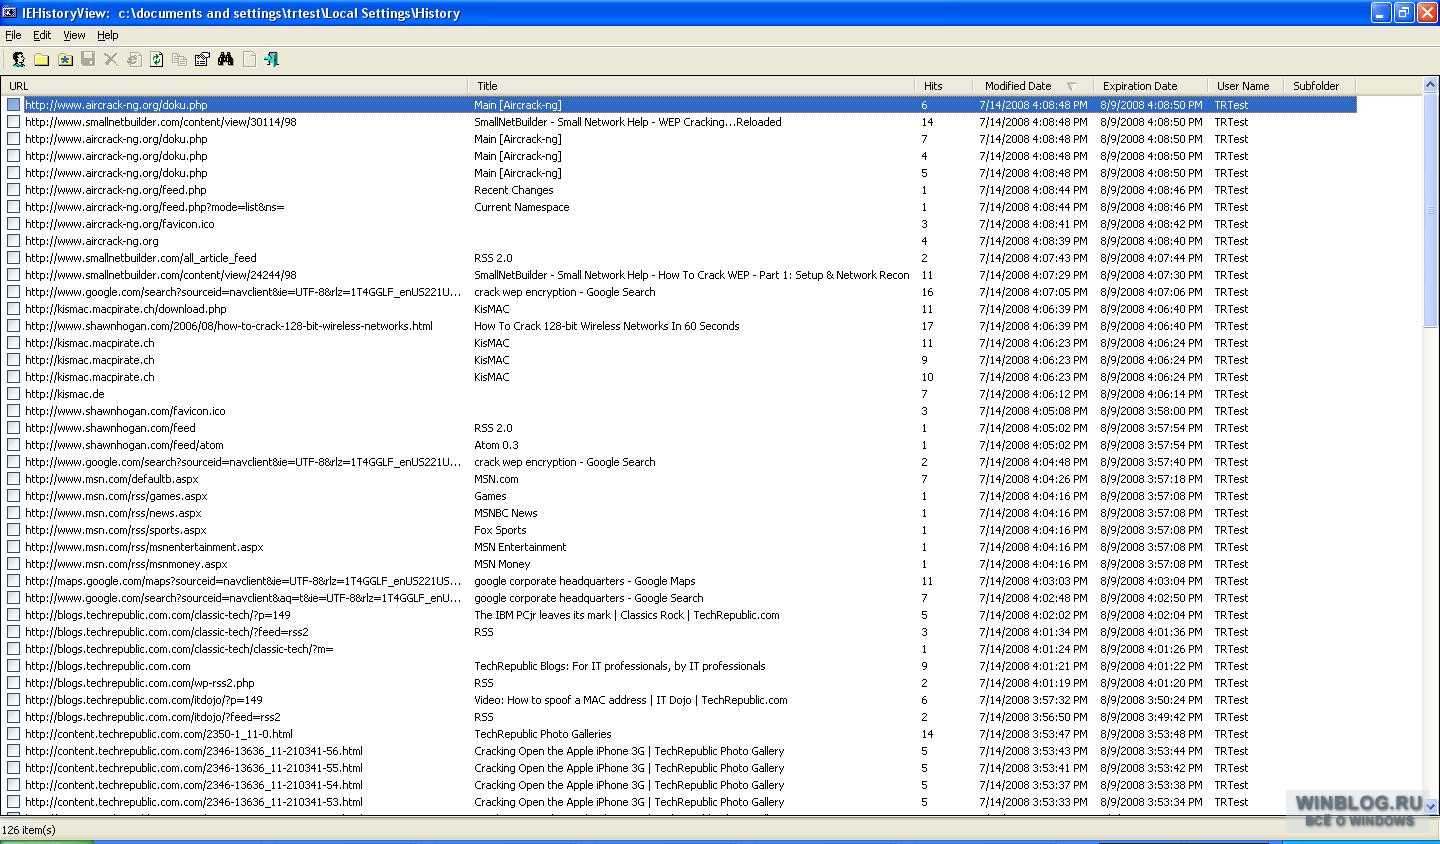Select URL blogs.techrepublic.com.com/itdojo/?feed=rss2
Screen dimensions: 1440x844
[x=153, y=717]
